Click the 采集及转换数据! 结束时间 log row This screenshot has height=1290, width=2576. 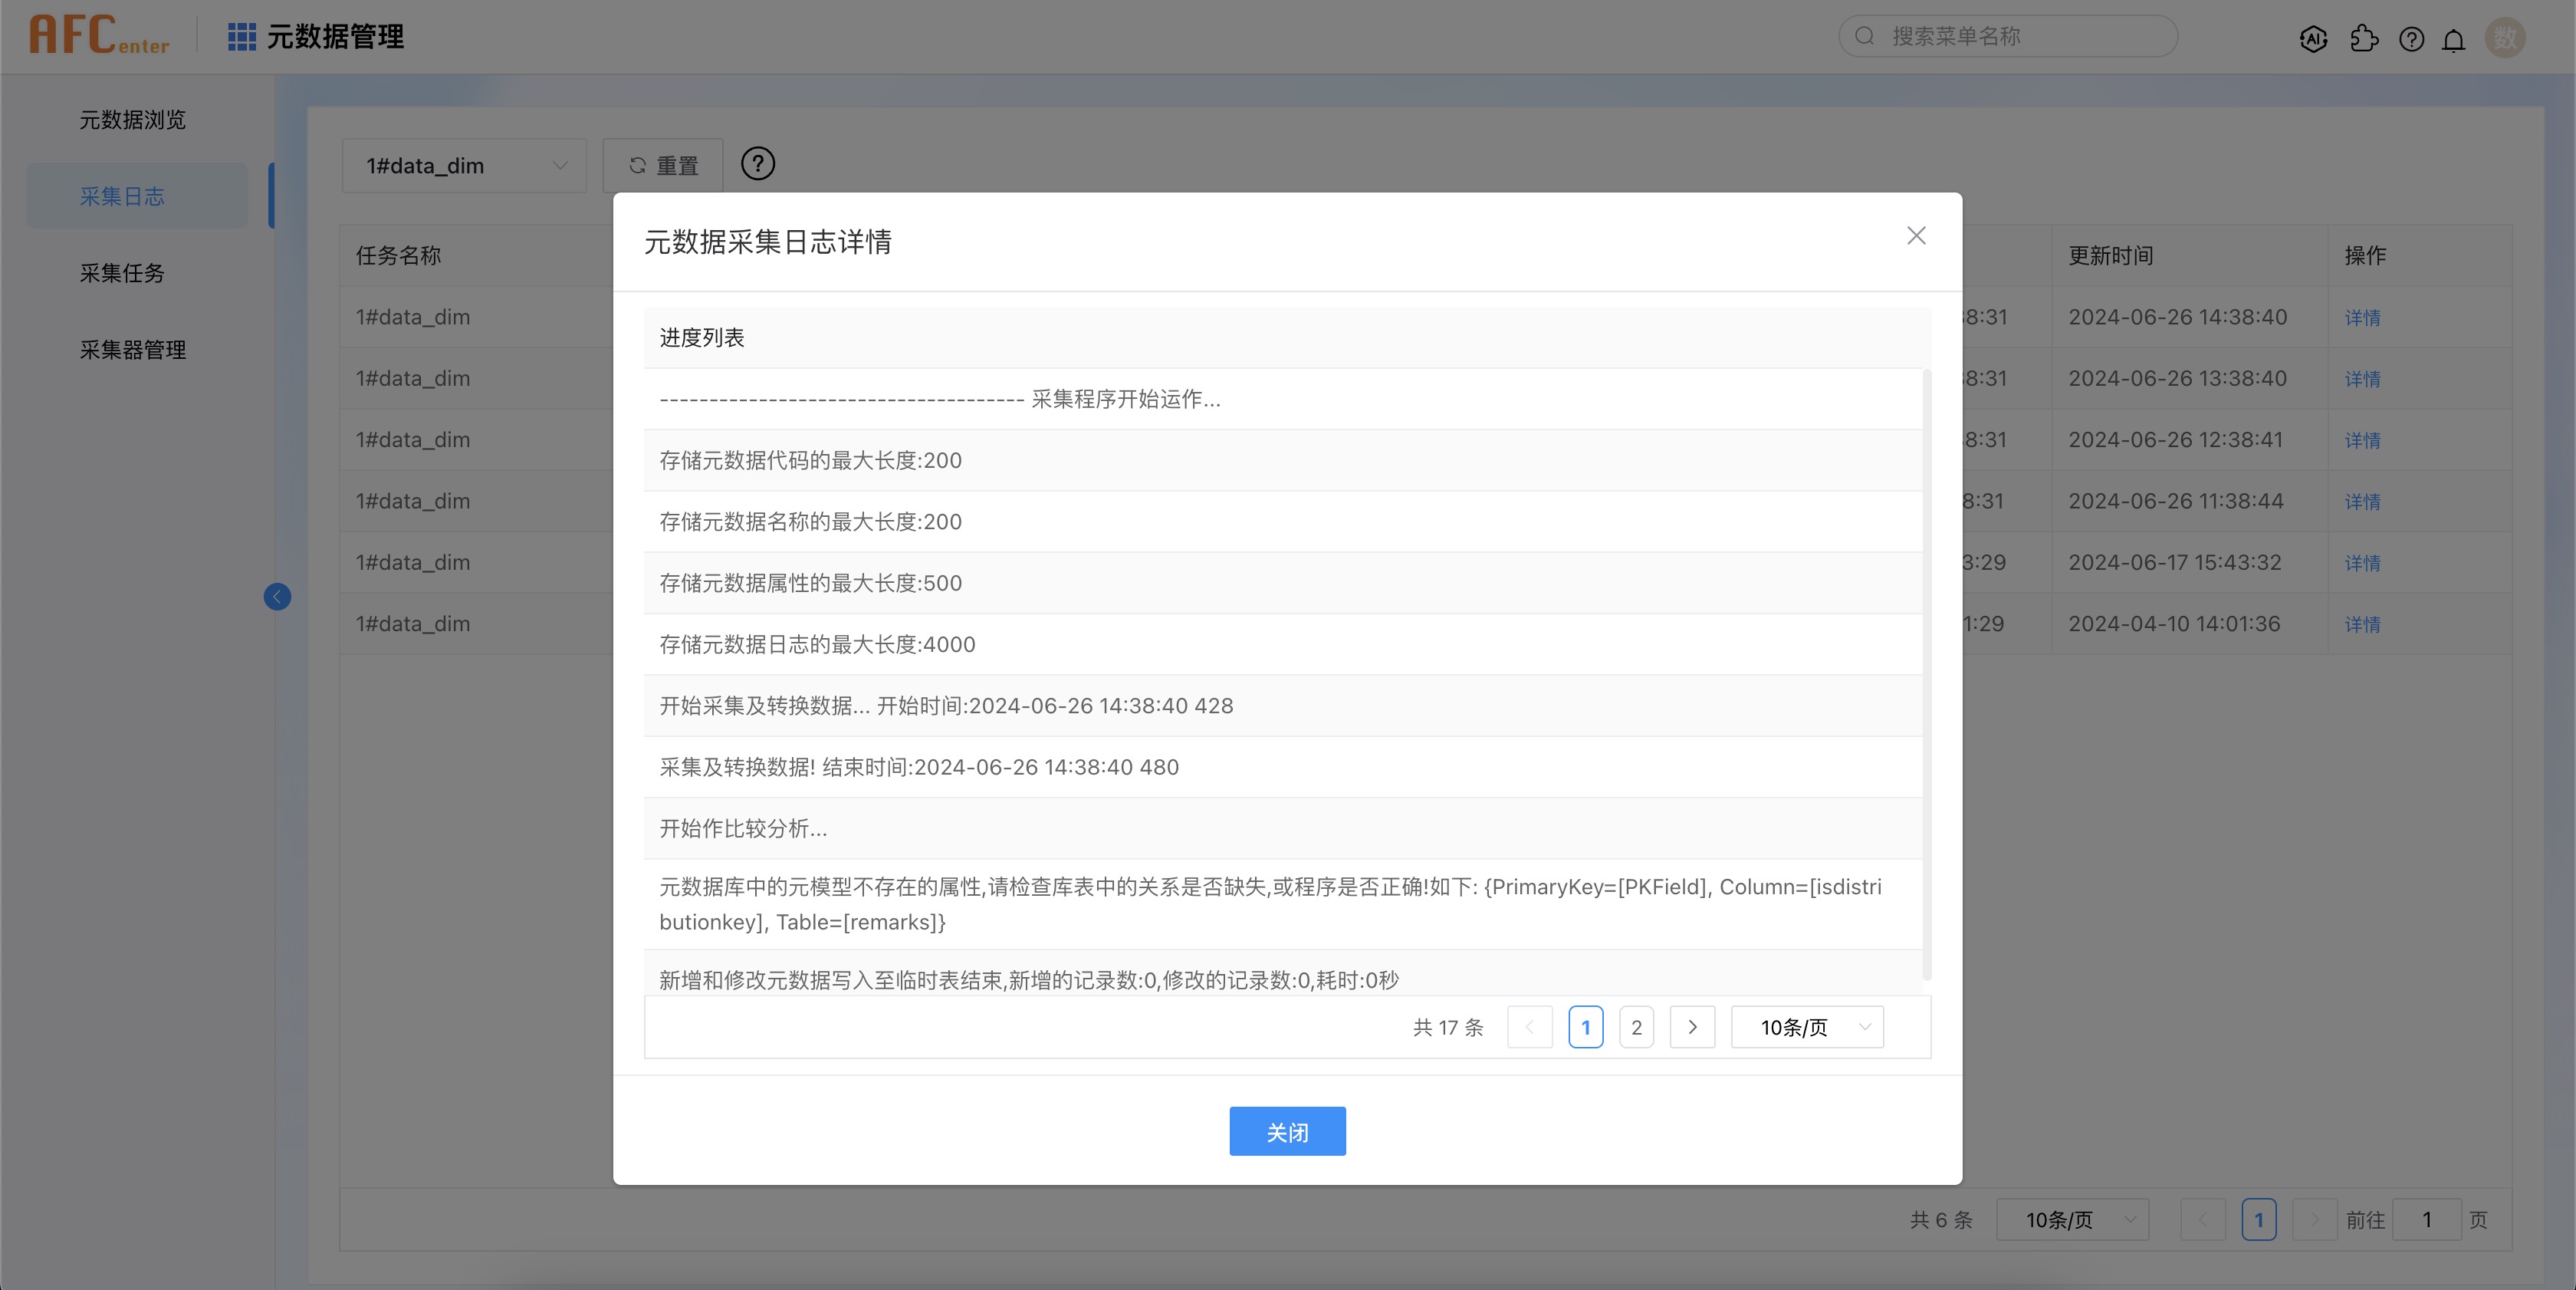pyautogui.click(x=1283, y=767)
